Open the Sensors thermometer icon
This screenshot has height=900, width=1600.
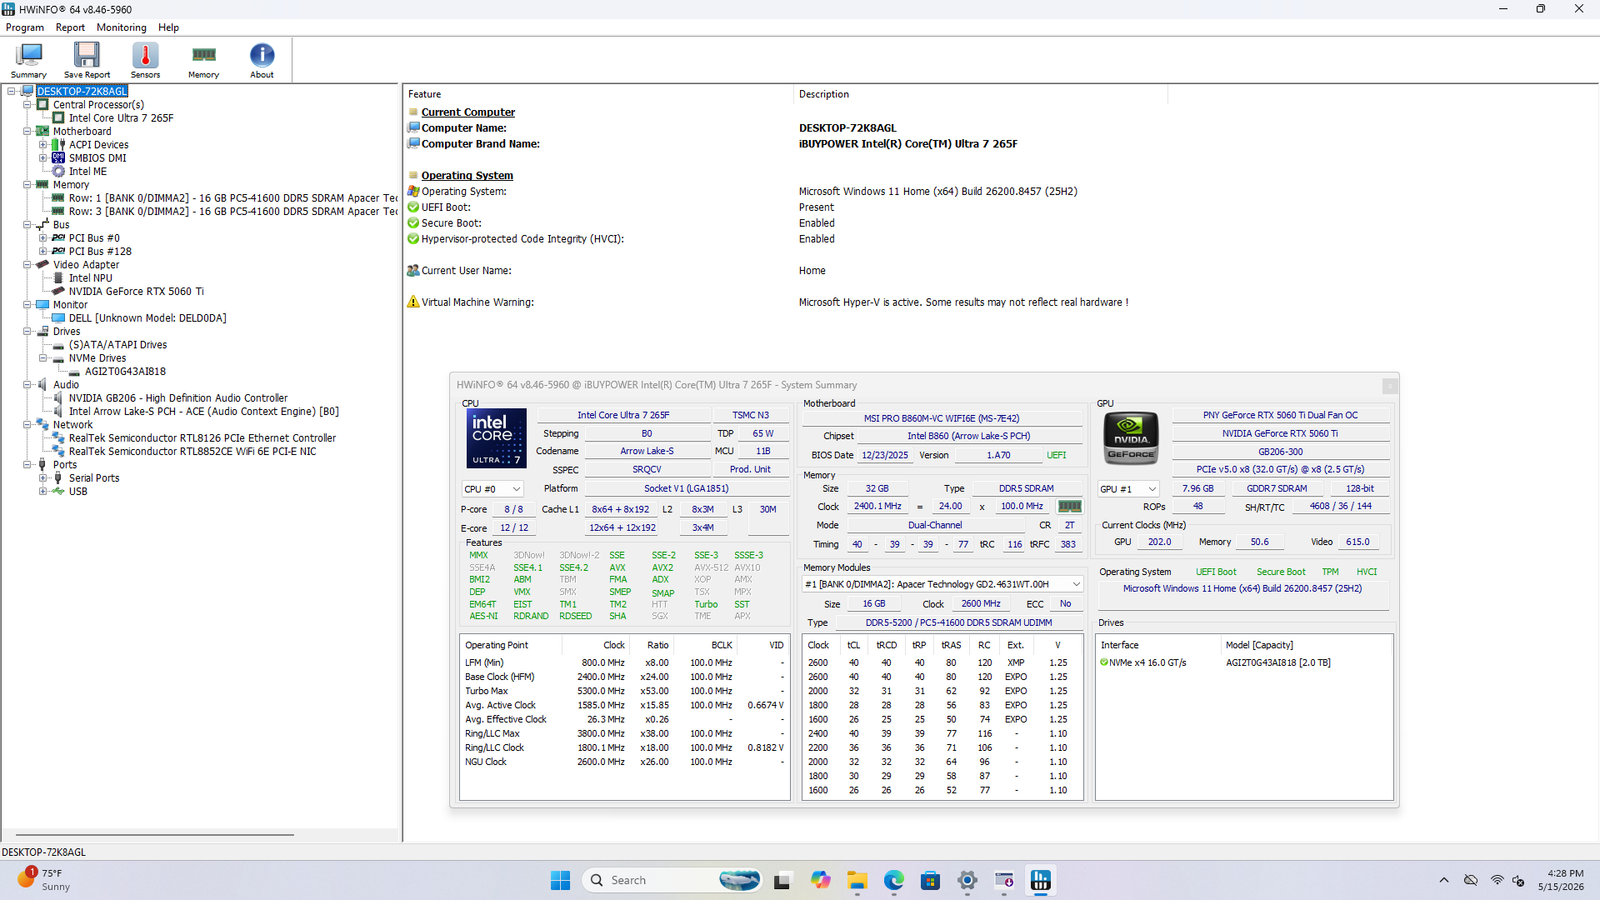145,60
